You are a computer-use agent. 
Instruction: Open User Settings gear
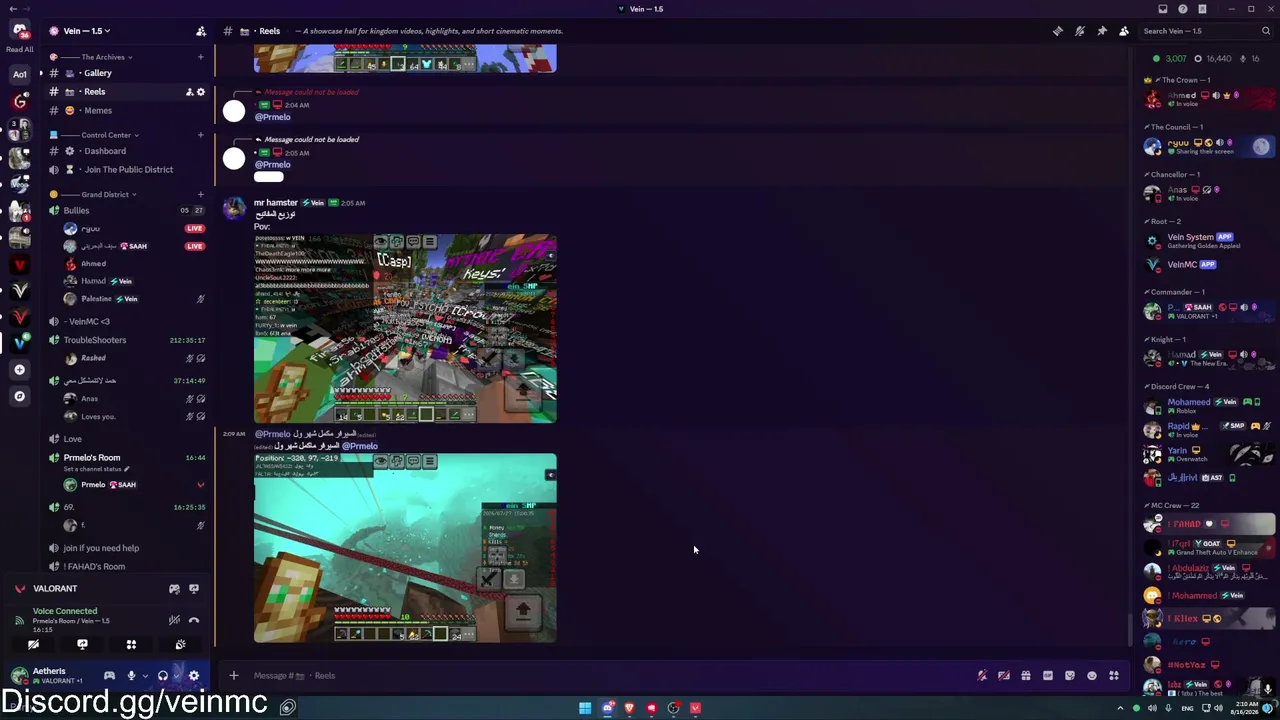click(x=194, y=676)
